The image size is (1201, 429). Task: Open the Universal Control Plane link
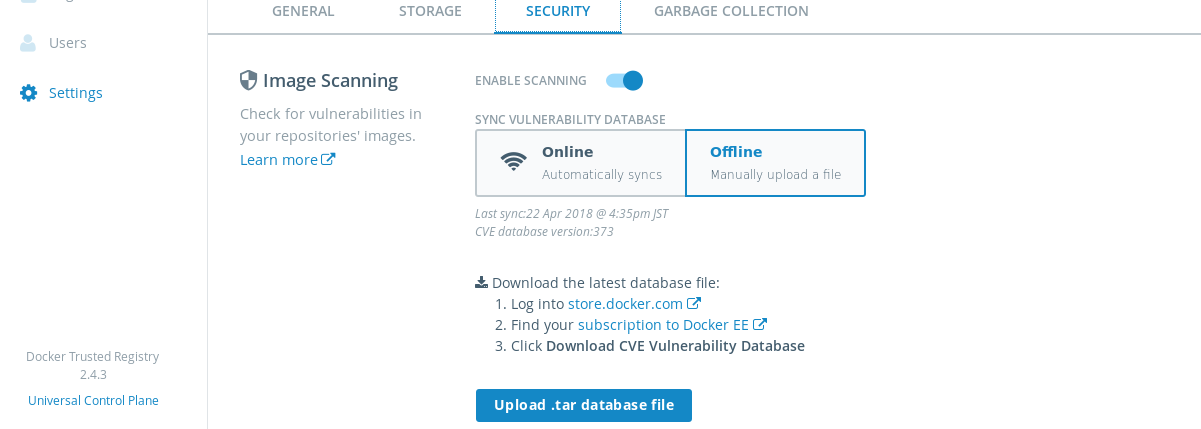[x=93, y=400]
